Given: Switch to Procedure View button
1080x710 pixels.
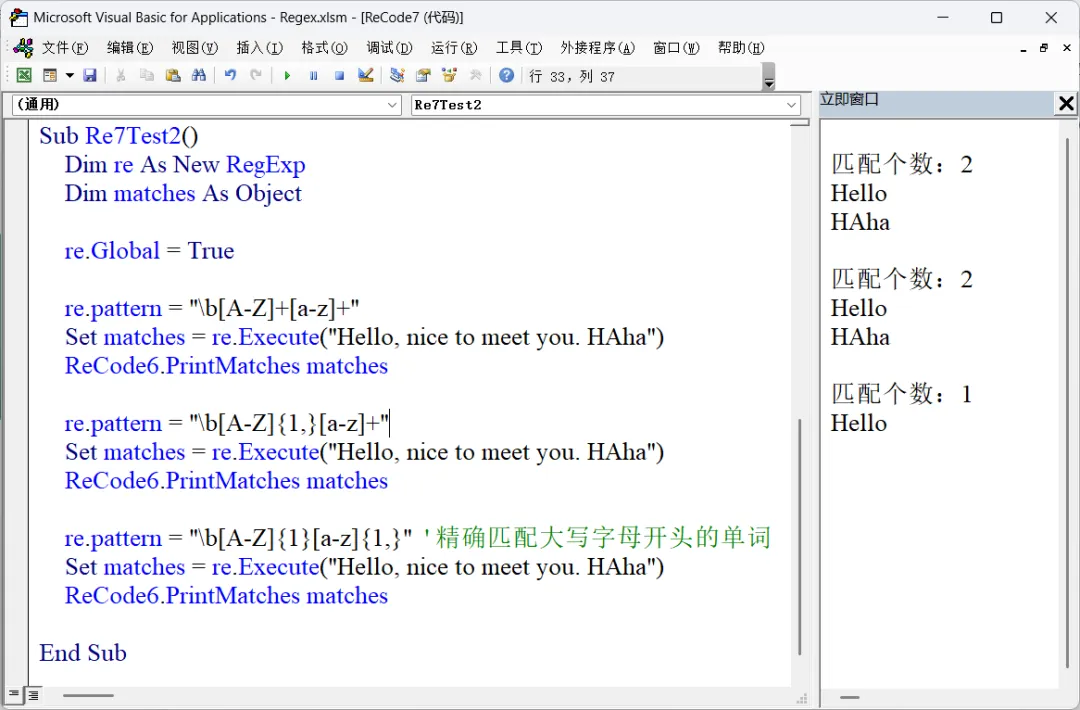Looking at the screenshot, I should point(14,695).
